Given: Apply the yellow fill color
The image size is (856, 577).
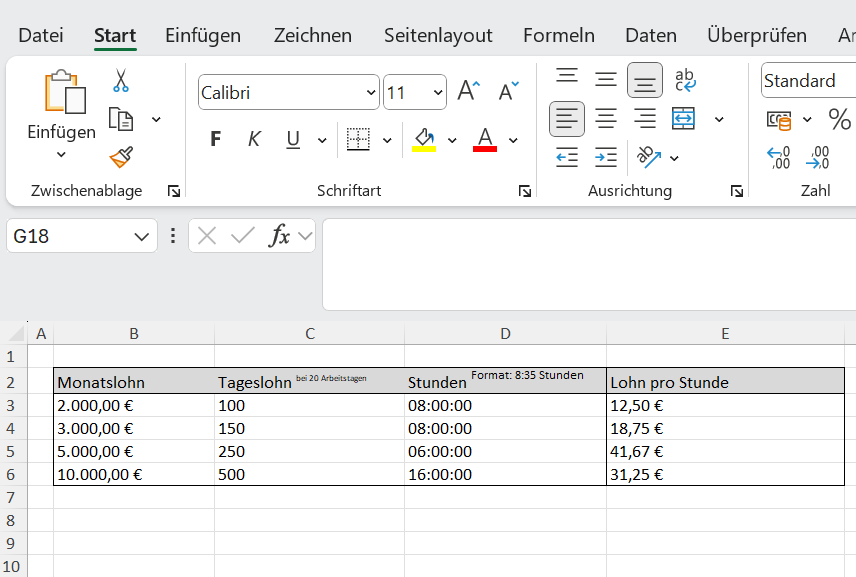Looking at the screenshot, I should [x=424, y=139].
